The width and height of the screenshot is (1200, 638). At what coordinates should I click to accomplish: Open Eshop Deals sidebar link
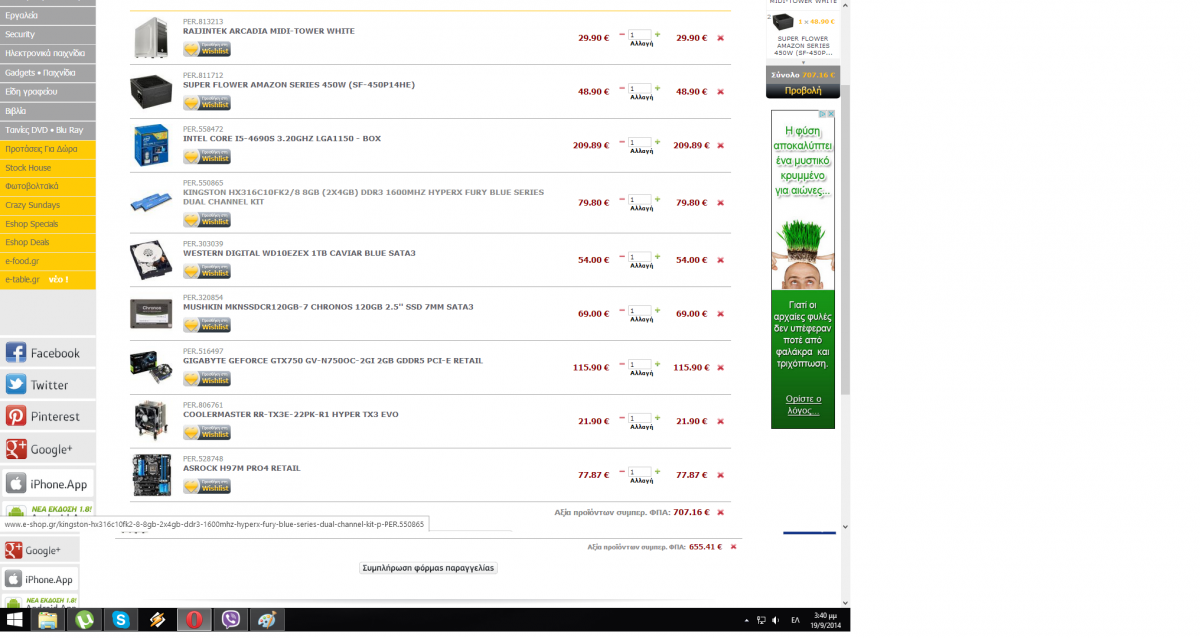tap(48, 243)
